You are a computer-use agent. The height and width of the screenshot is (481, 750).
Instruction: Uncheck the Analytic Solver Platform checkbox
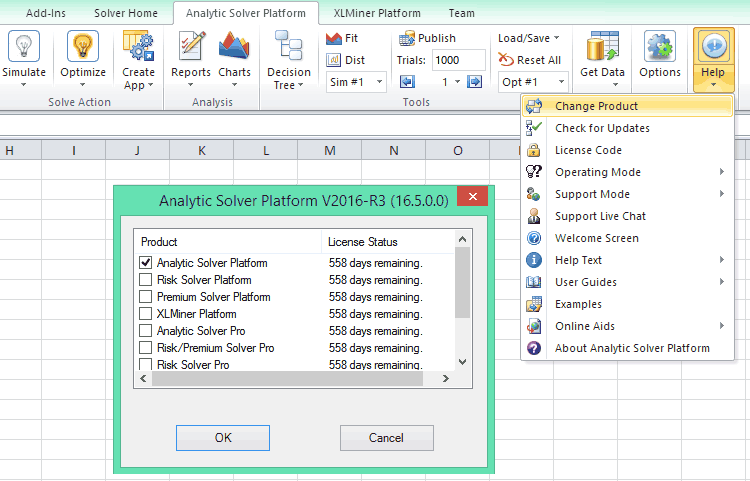pyautogui.click(x=146, y=263)
